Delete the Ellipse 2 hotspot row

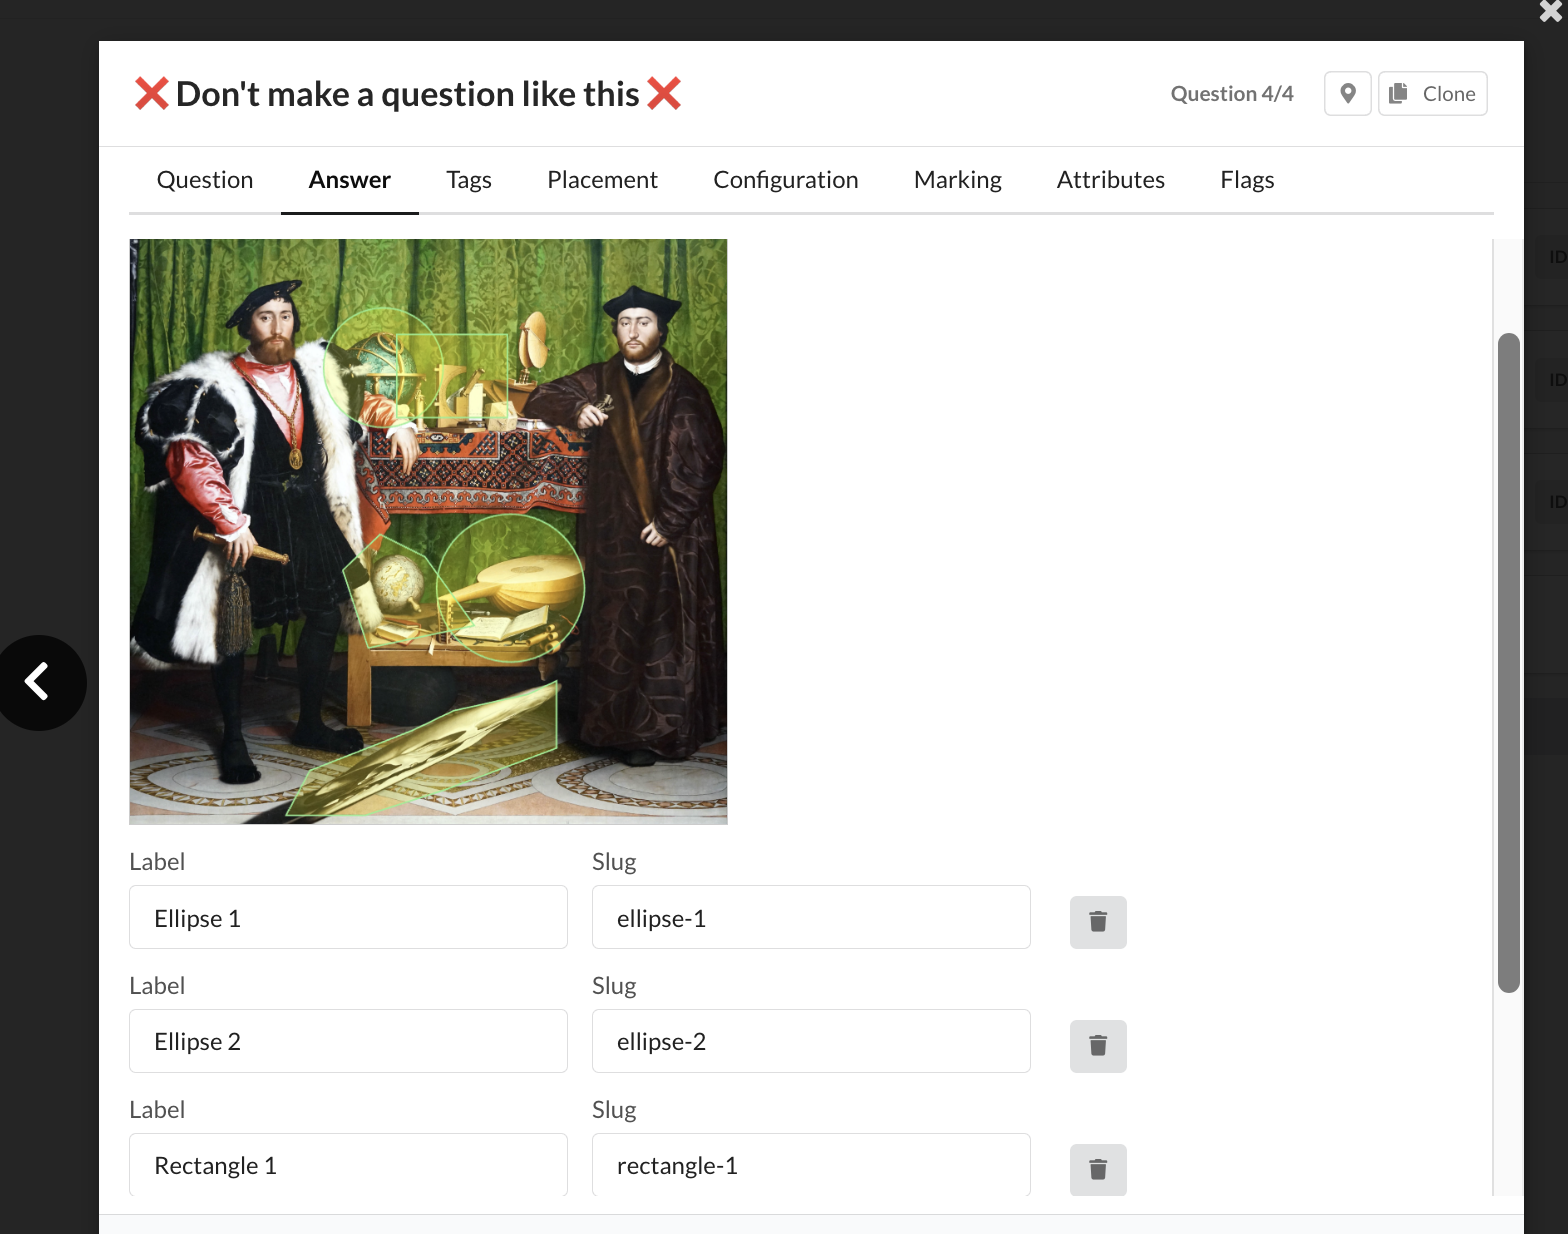tap(1097, 1046)
